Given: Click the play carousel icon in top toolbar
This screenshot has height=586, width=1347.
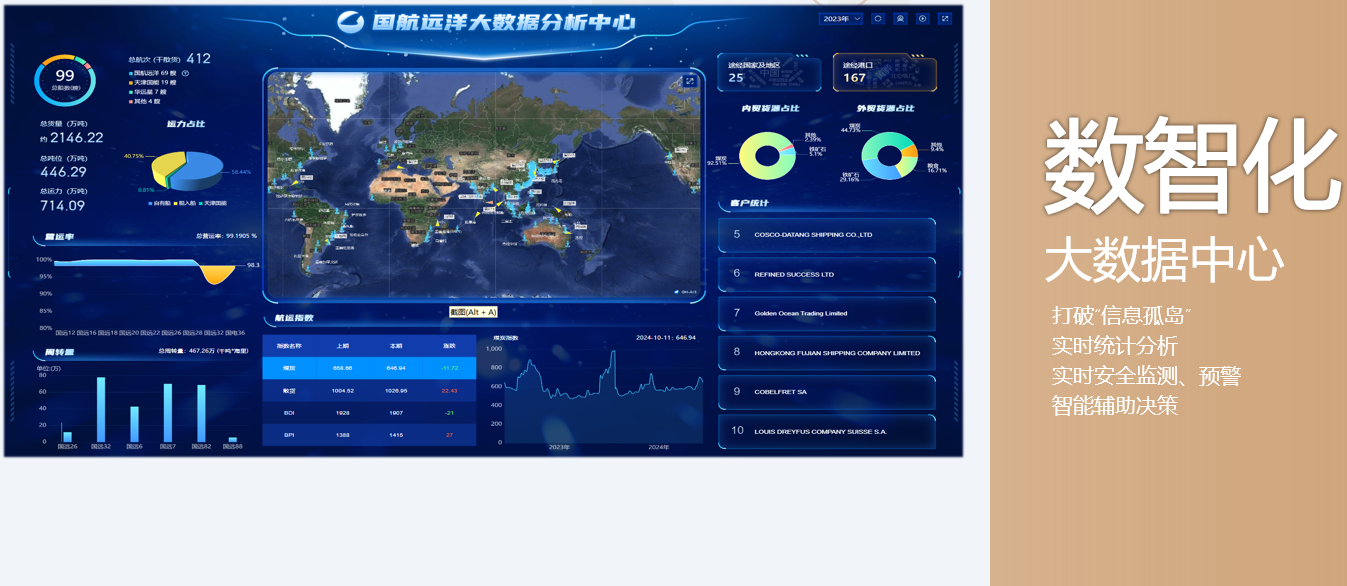Looking at the screenshot, I should (922, 19).
